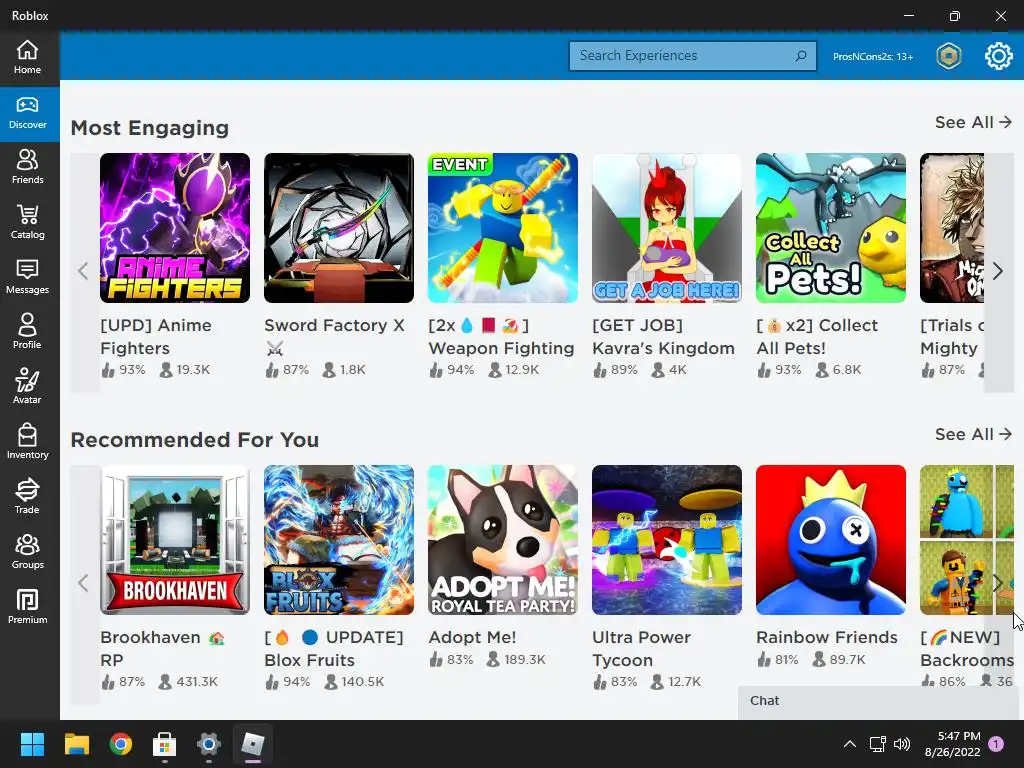Open the Premium page
The image size is (1024, 768).
tap(27, 607)
